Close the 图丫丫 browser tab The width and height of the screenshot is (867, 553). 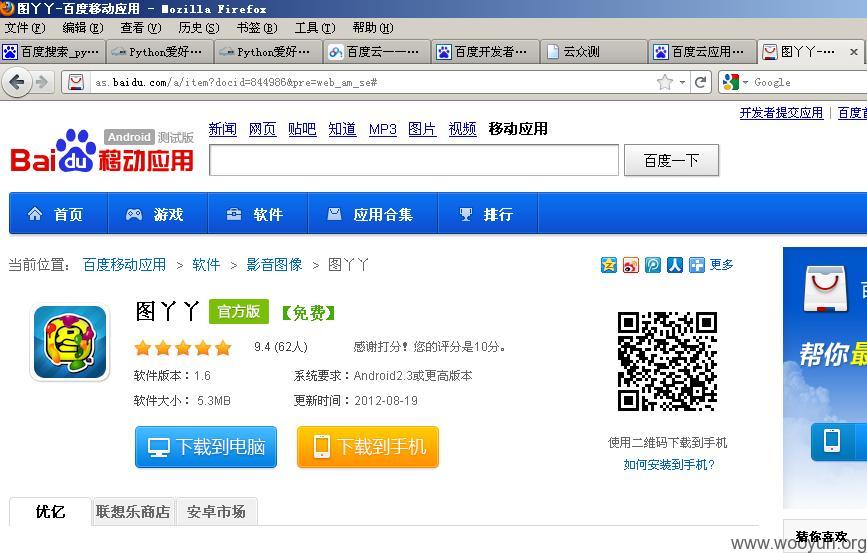(854, 52)
